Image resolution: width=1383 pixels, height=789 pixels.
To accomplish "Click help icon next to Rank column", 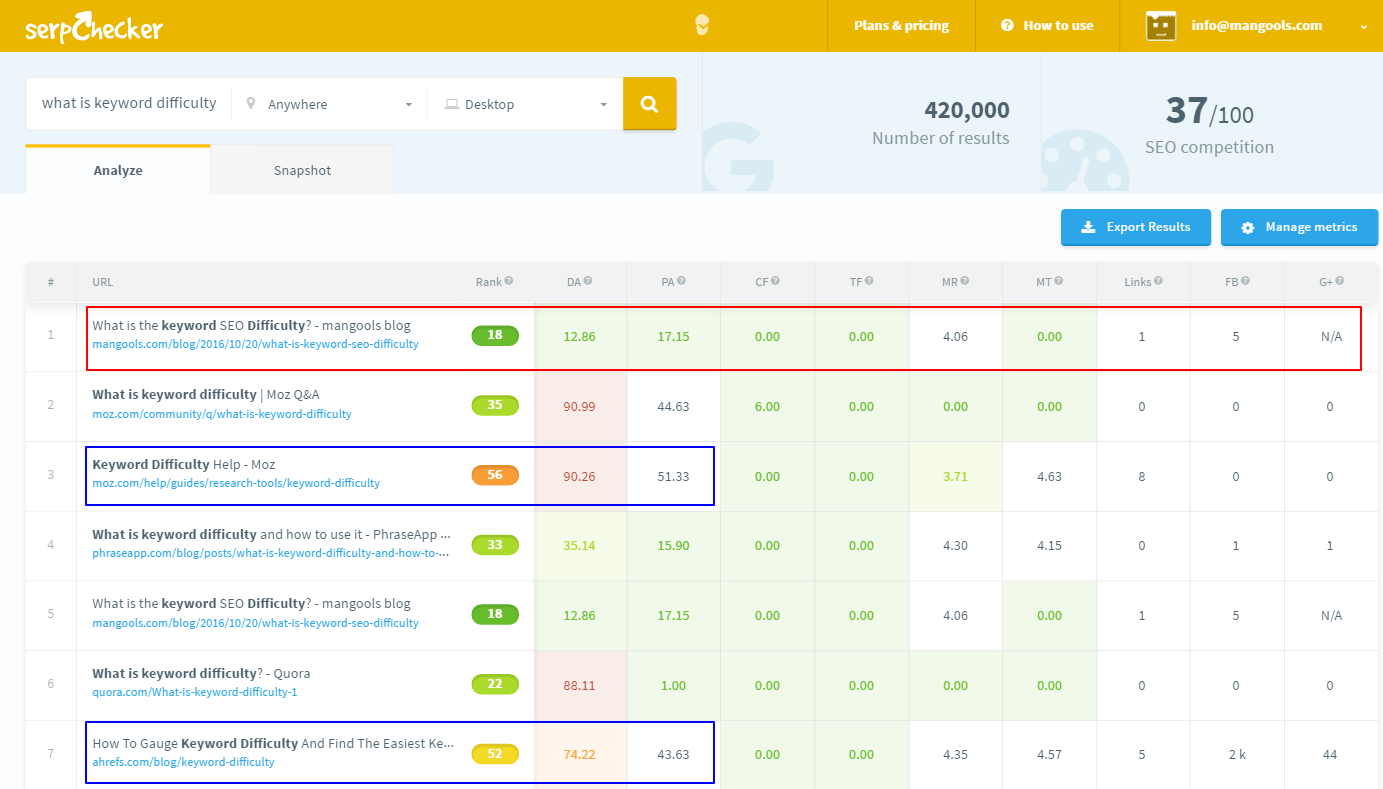I will point(509,282).
